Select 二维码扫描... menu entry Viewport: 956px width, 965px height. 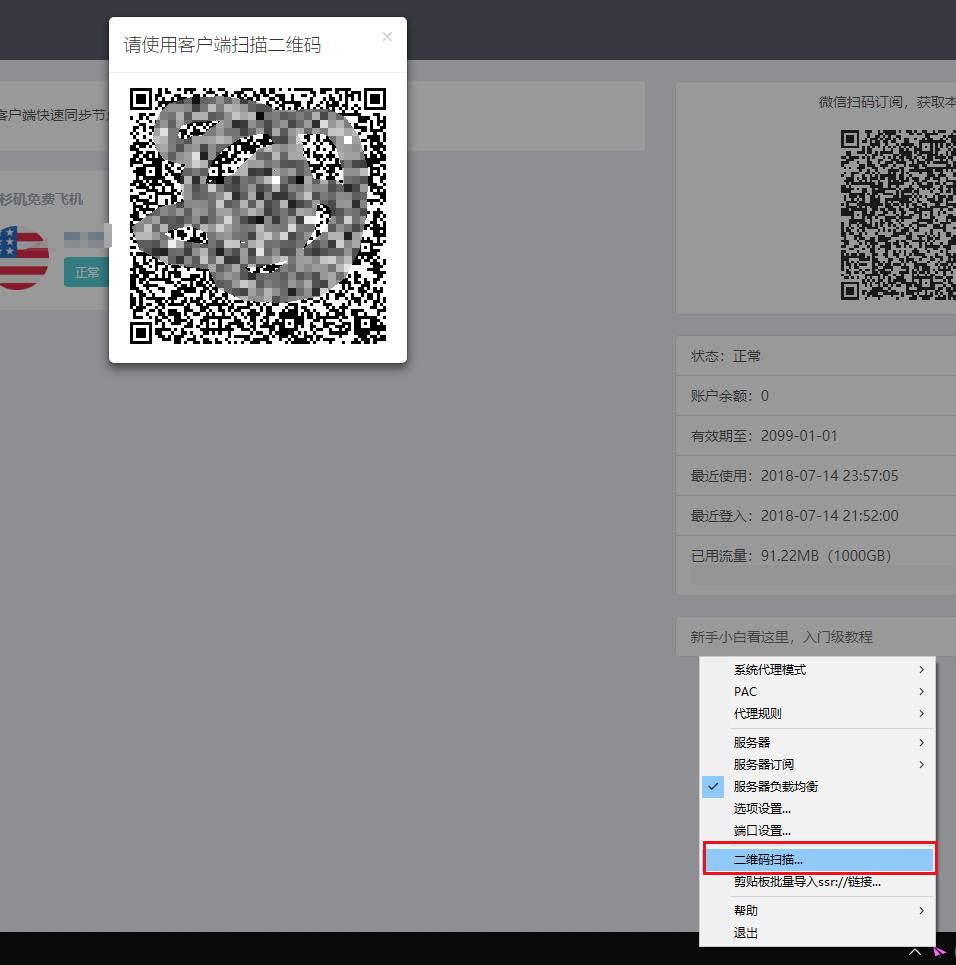coord(819,859)
